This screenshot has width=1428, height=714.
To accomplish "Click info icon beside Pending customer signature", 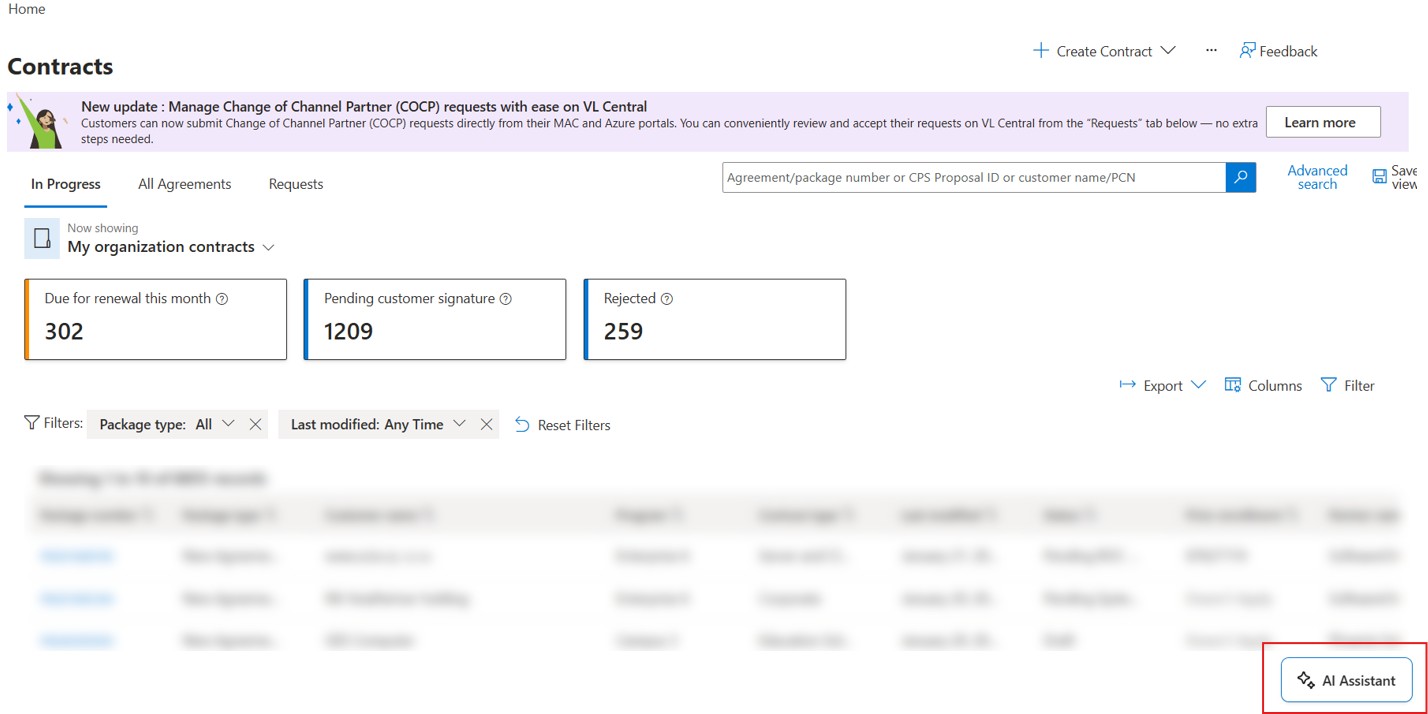I will point(506,299).
